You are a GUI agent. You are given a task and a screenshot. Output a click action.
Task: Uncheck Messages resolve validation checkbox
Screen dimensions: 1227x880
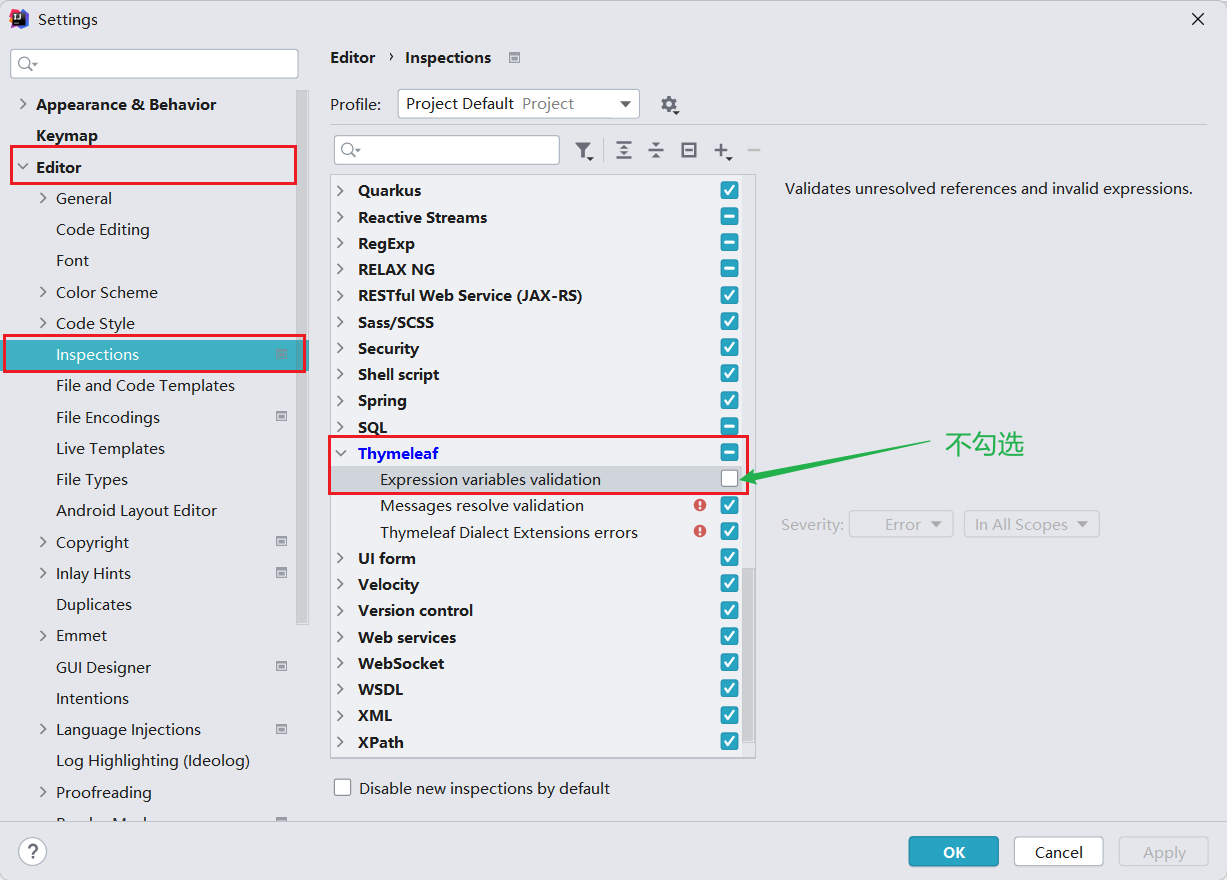click(729, 505)
